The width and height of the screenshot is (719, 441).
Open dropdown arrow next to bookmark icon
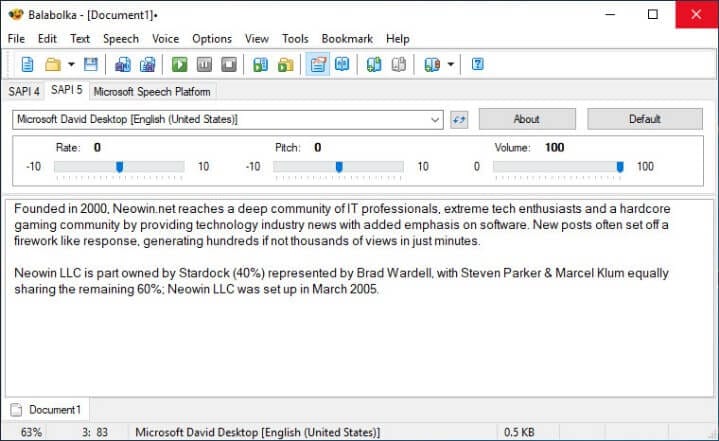click(451, 64)
